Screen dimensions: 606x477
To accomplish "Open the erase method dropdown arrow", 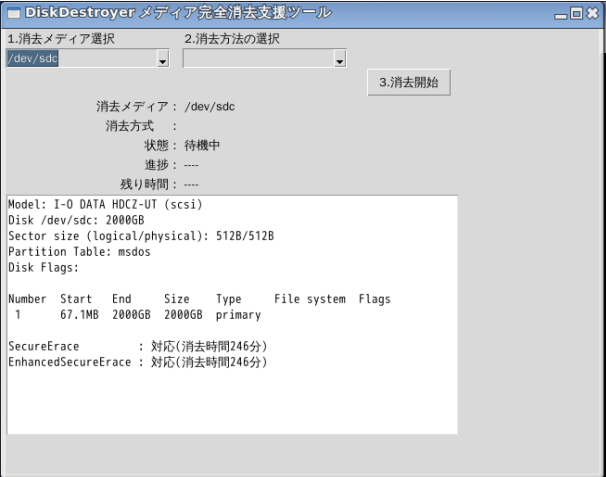I will click(340, 59).
